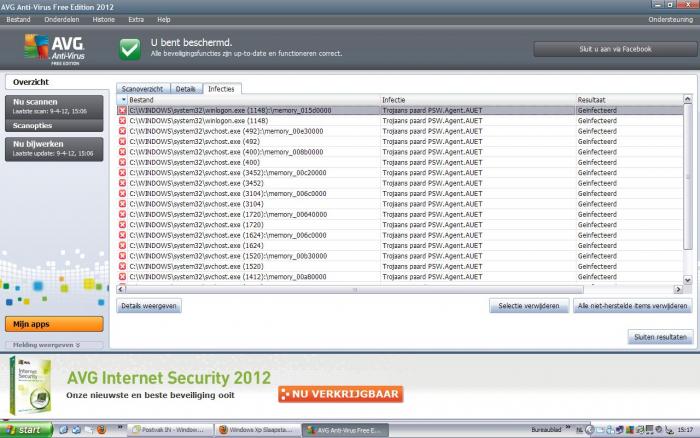Select Overzicht in the sidebar

[57, 82]
